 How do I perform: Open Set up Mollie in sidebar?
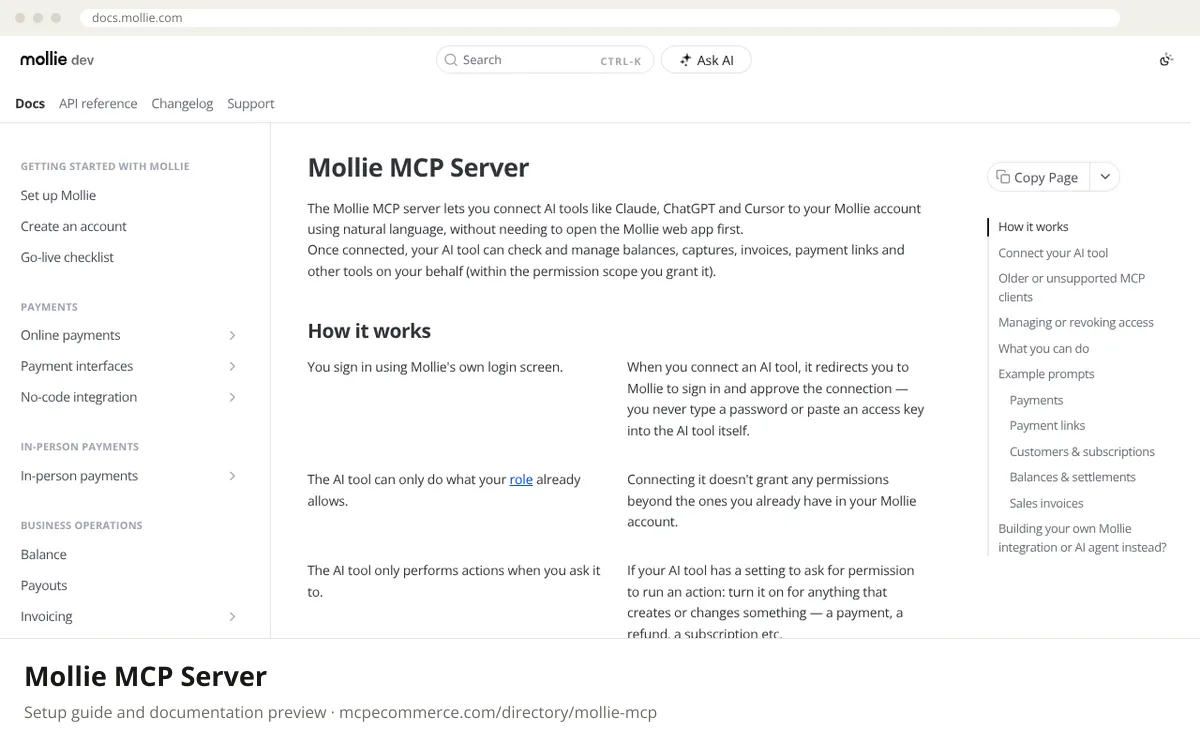pos(58,195)
